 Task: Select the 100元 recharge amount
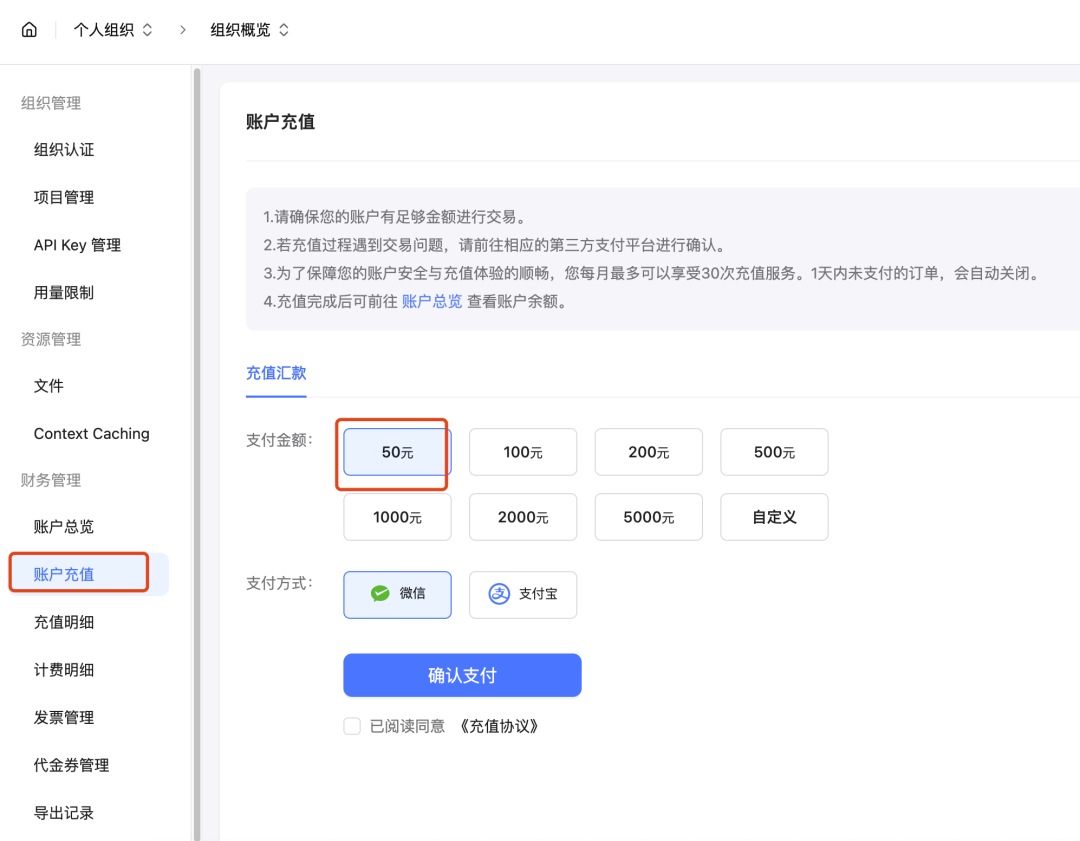click(523, 452)
